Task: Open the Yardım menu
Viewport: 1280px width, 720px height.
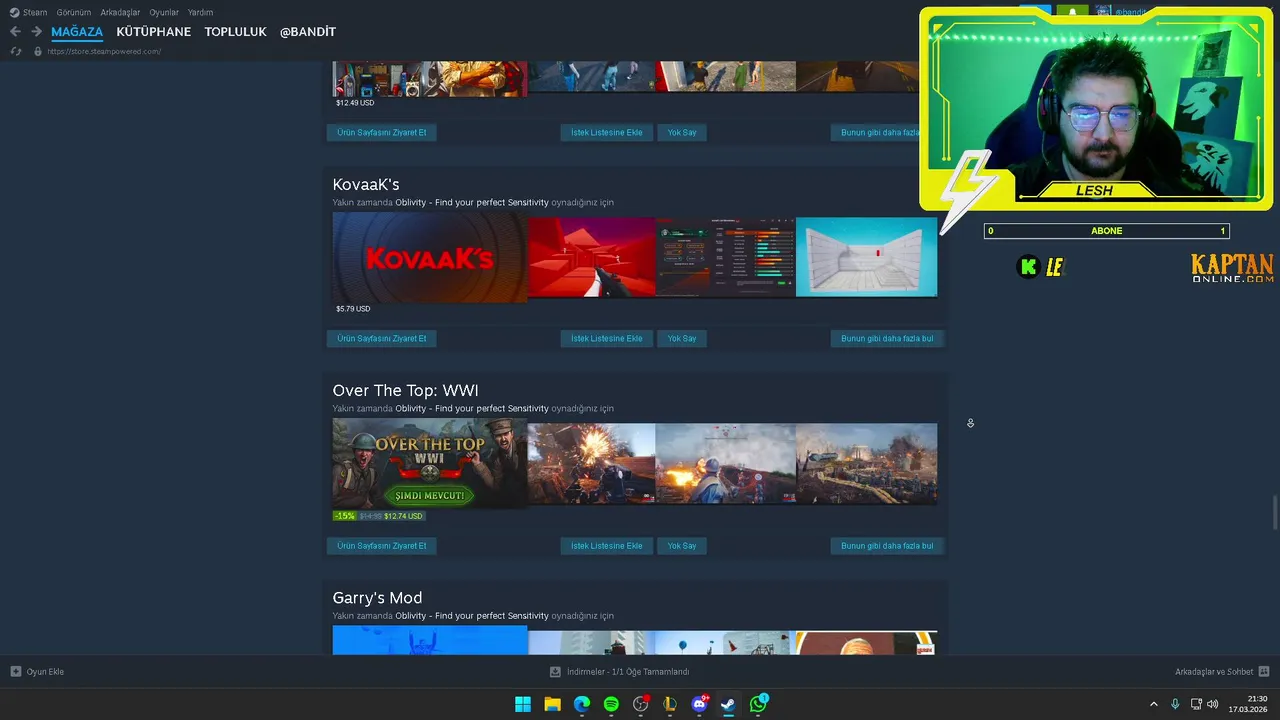Action: [200, 12]
